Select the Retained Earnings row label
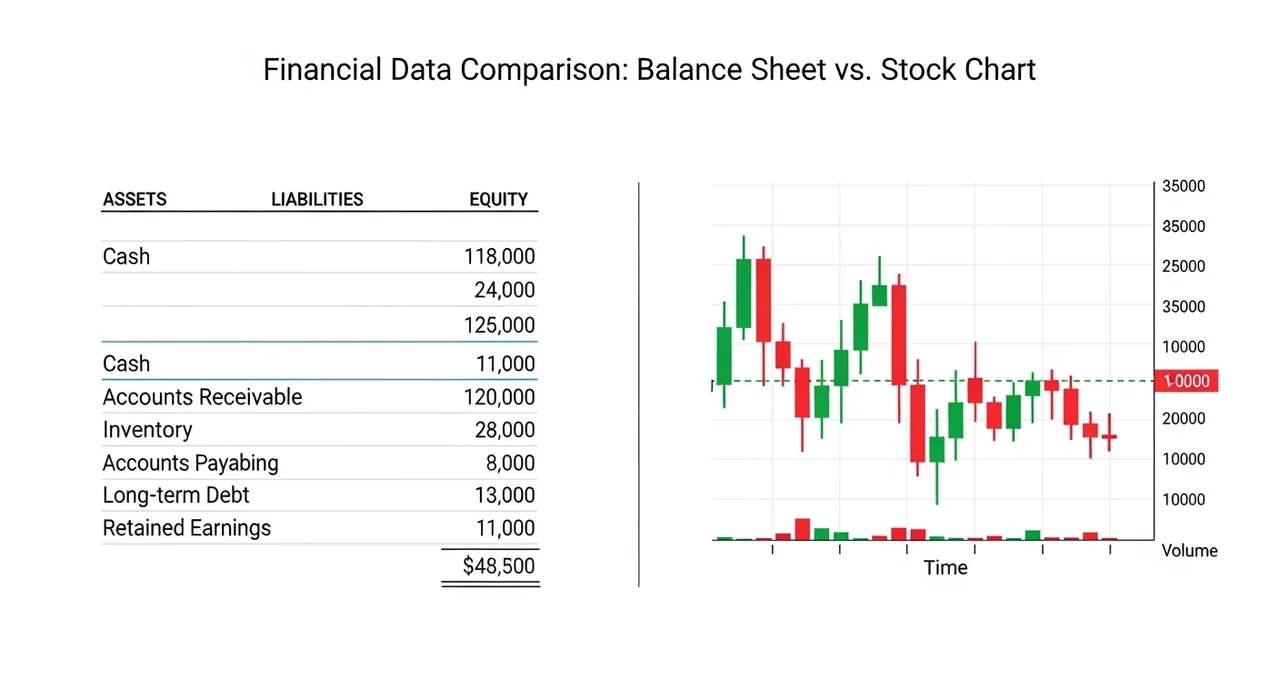1280x698 pixels. click(x=186, y=528)
